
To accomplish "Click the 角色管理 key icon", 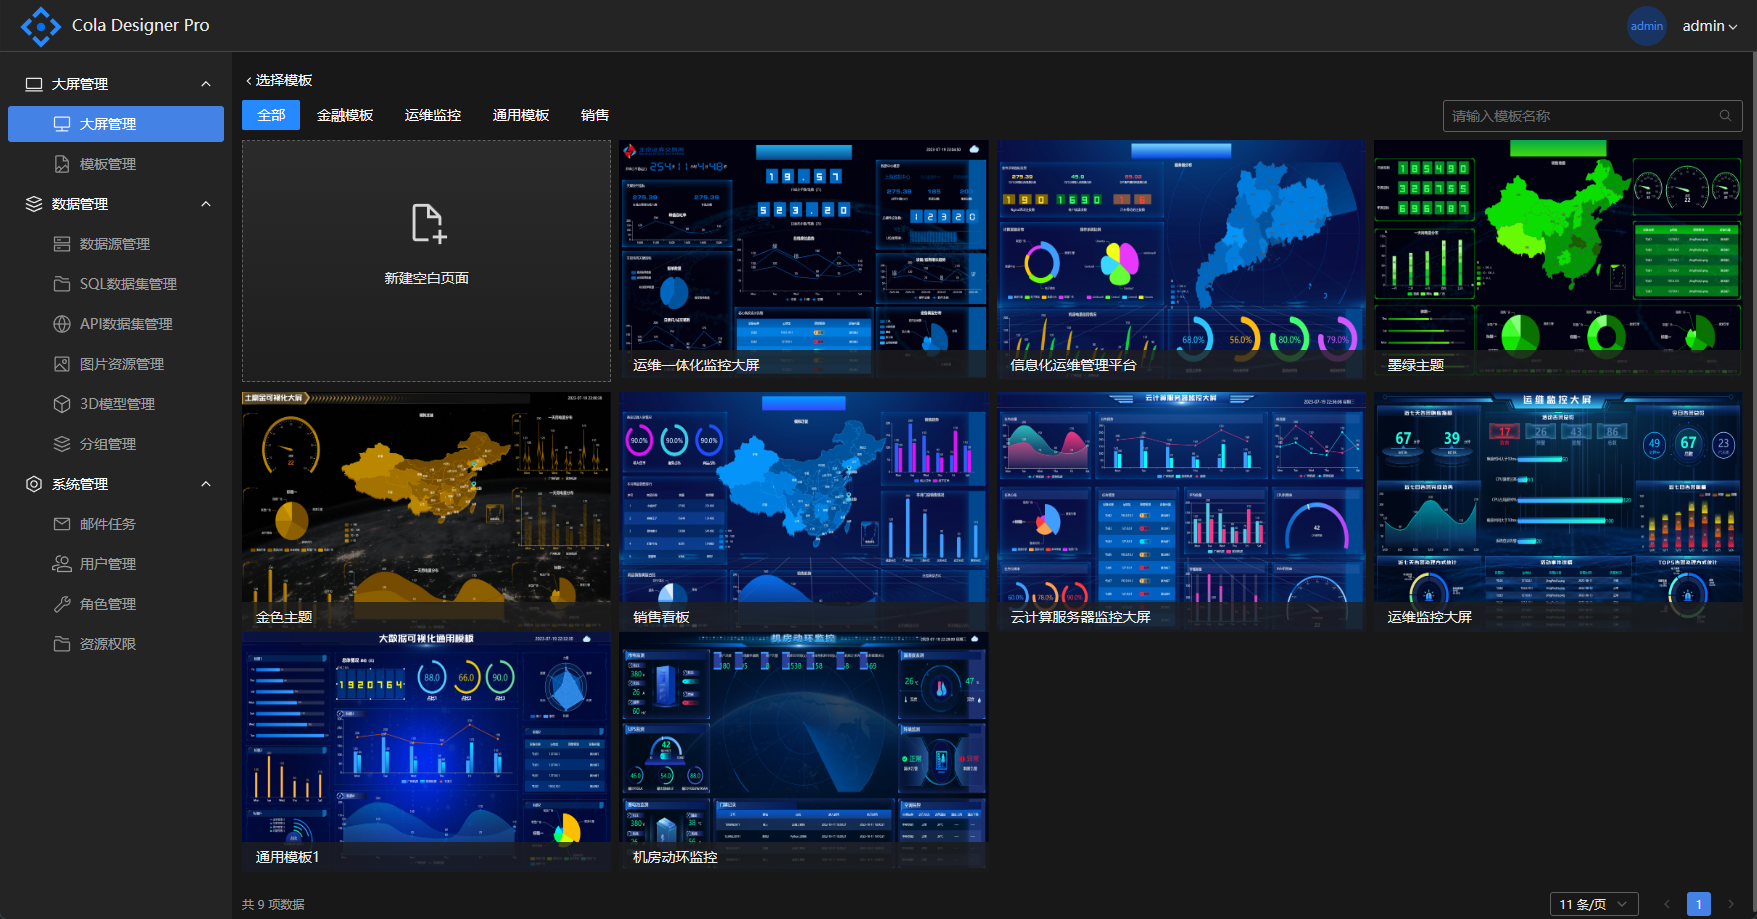I will [x=62, y=604].
